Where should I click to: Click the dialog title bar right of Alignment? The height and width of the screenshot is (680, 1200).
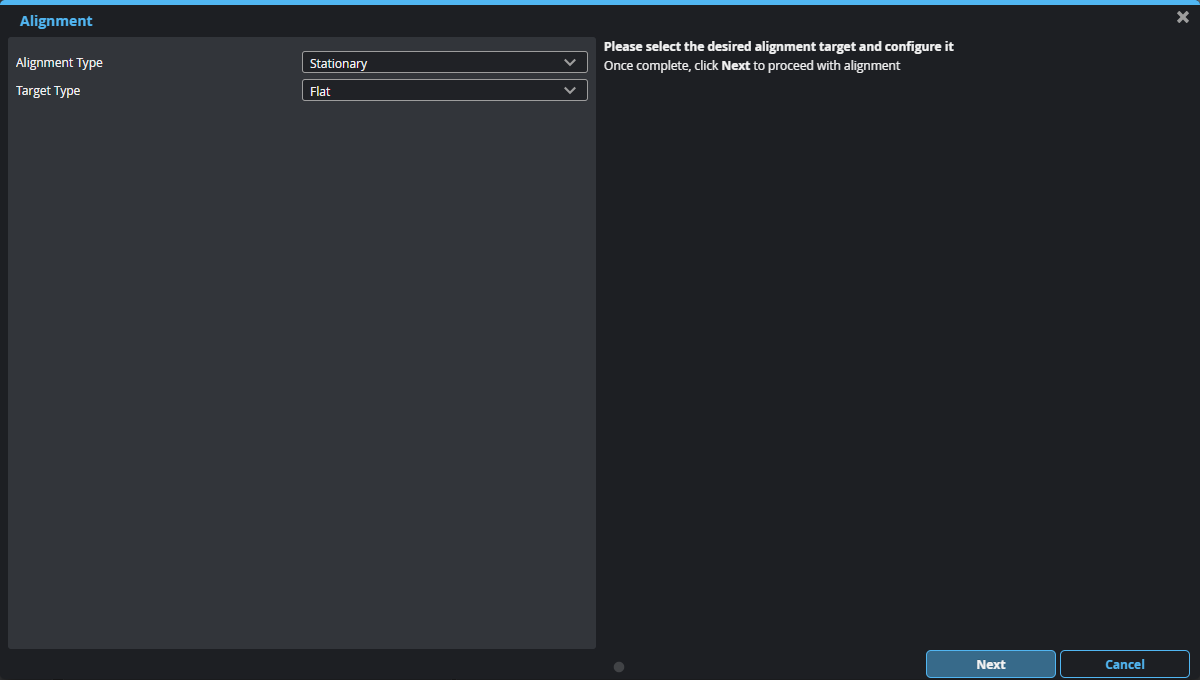600,21
